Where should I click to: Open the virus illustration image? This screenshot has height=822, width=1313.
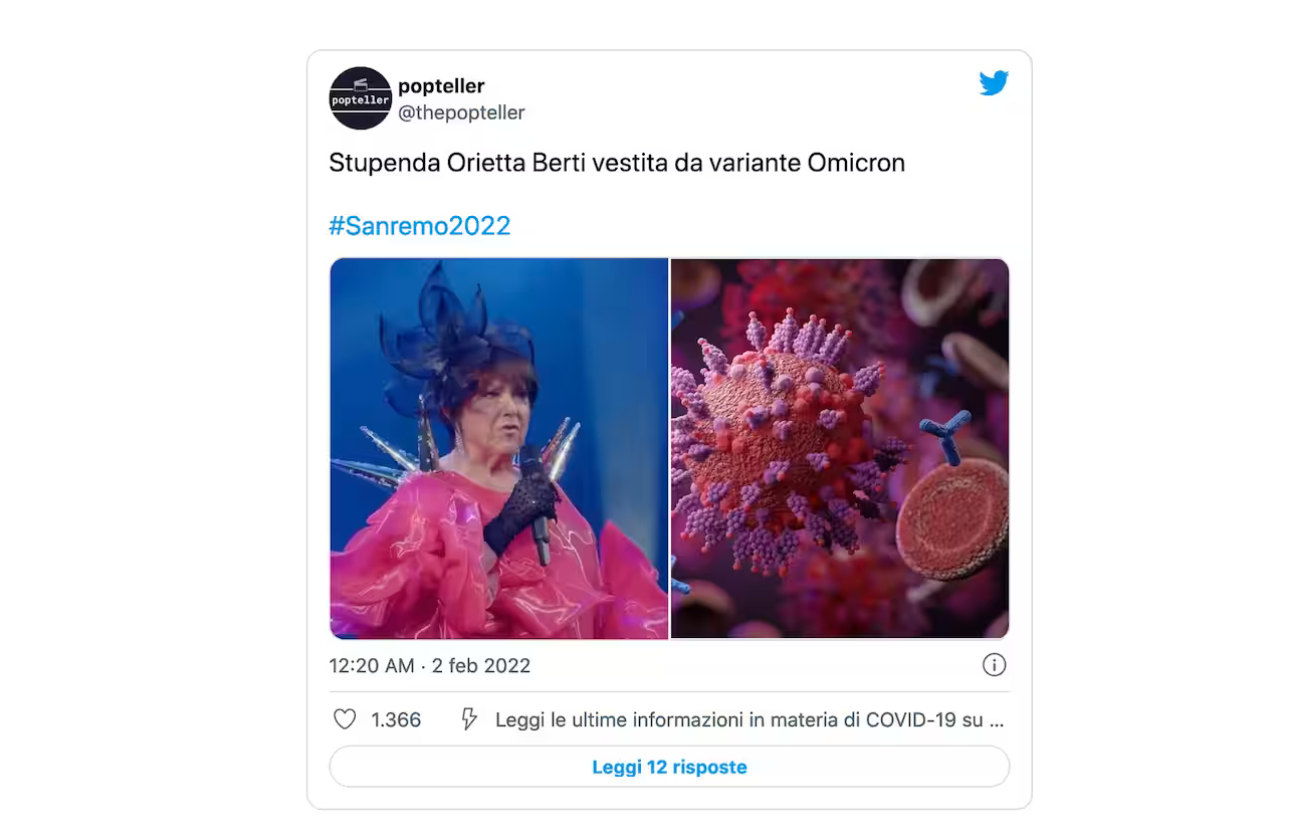tap(840, 448)
